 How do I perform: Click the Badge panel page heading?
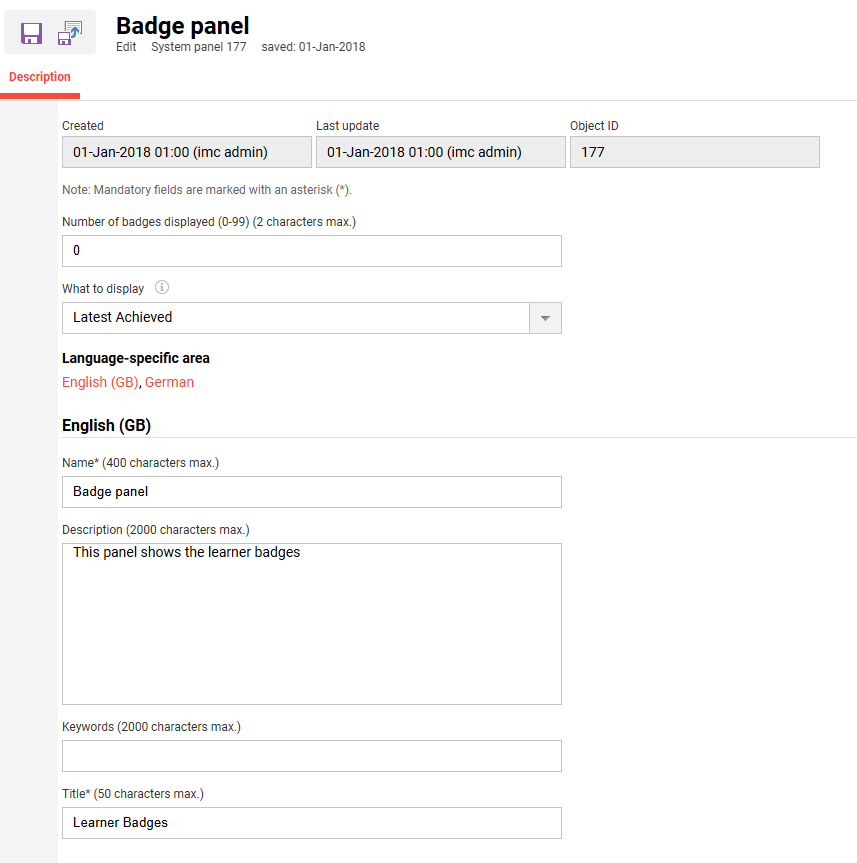click(x=183, y=26)
